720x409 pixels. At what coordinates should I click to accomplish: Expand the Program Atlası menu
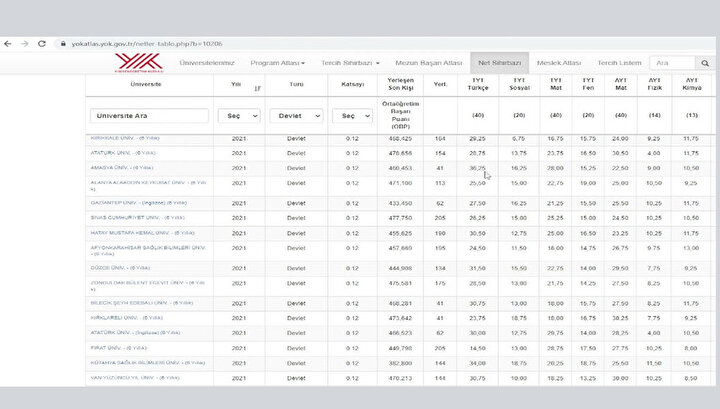[x=277, y=63]
